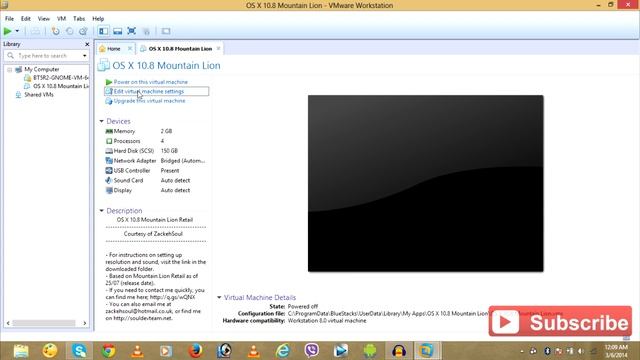The width and height of the screenshot is (640, 360).
Task: Select My Computer in the library tree
Action: (42, 69)
